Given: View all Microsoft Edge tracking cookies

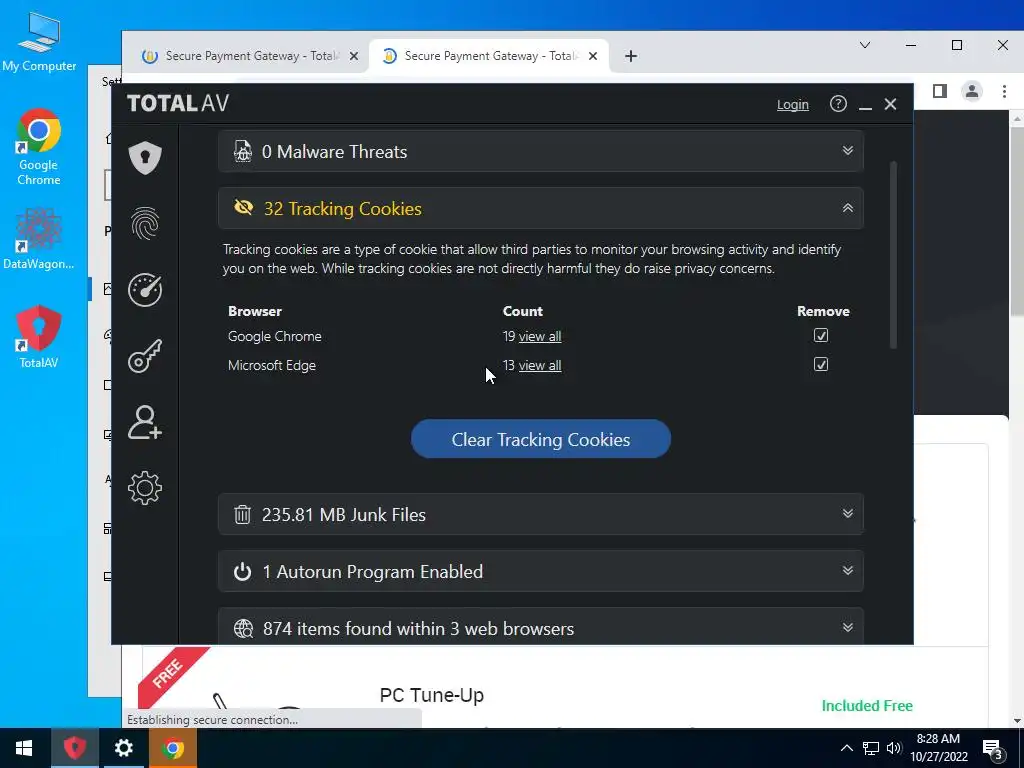Looking at the screenshot, I should tap(540, 365).
